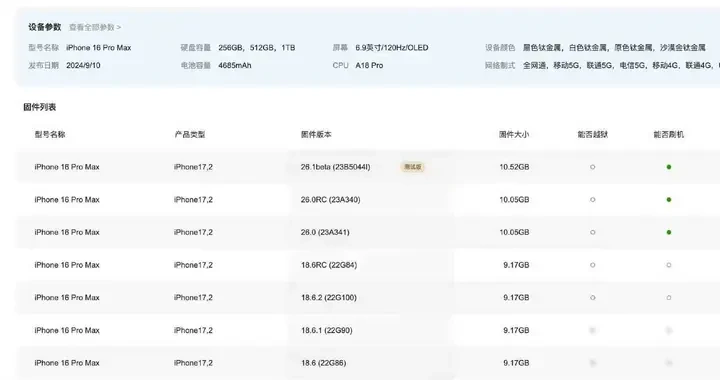Image resolution: width=720 pixels, height=380 pixels.
Task: Click the 能否刷机 column header
Action: coord(669,134)
